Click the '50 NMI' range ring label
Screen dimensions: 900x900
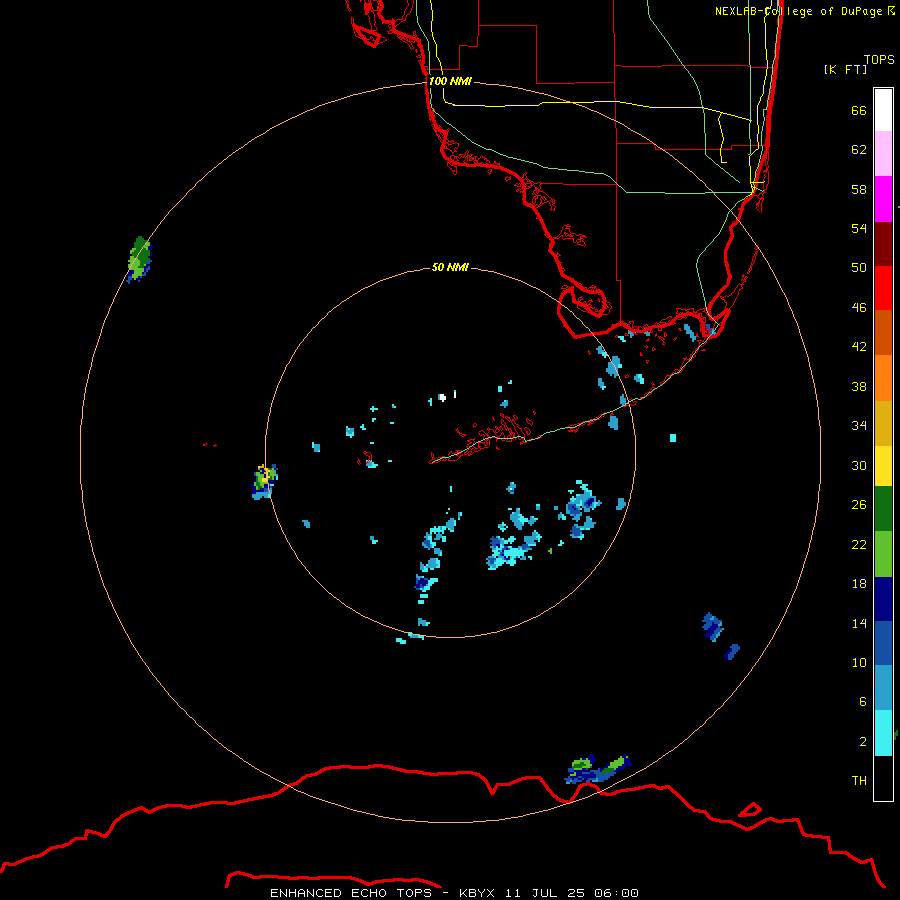tap(450, 267)
